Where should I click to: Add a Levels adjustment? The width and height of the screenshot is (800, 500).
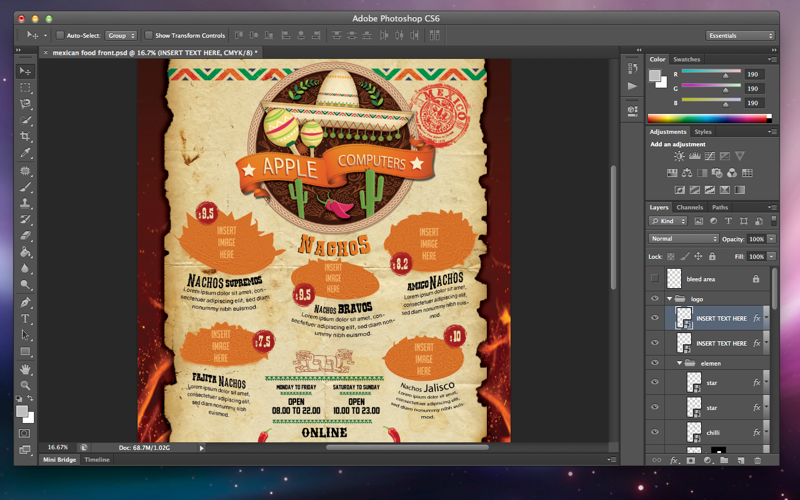click(694, 156)
